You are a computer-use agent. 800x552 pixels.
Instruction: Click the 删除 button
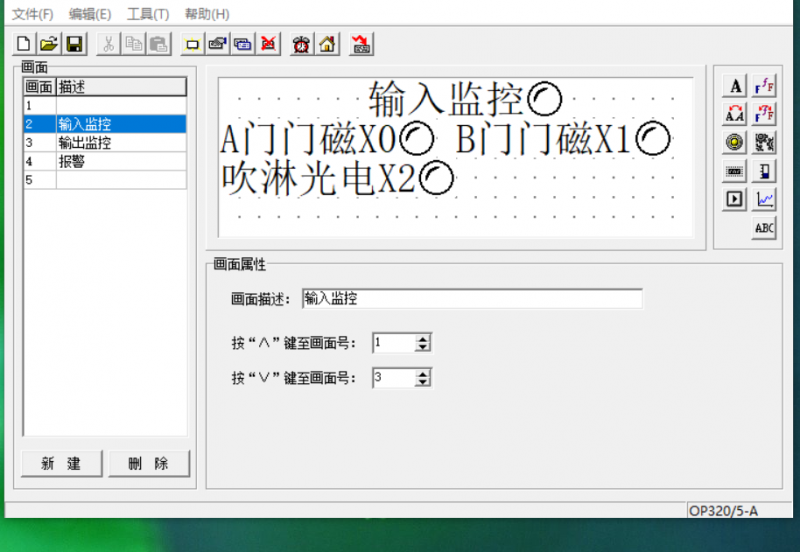149,463
